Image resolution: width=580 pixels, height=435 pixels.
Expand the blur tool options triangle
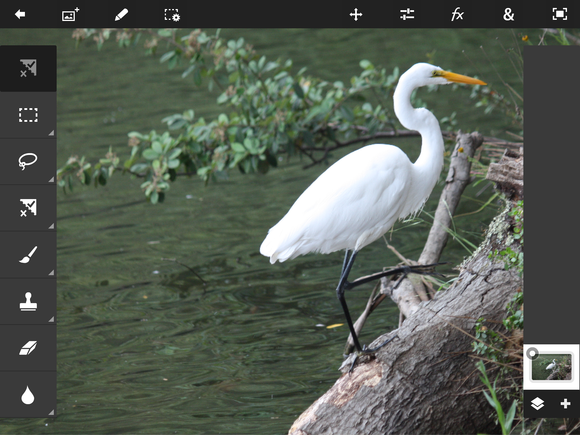click(51, 412)
